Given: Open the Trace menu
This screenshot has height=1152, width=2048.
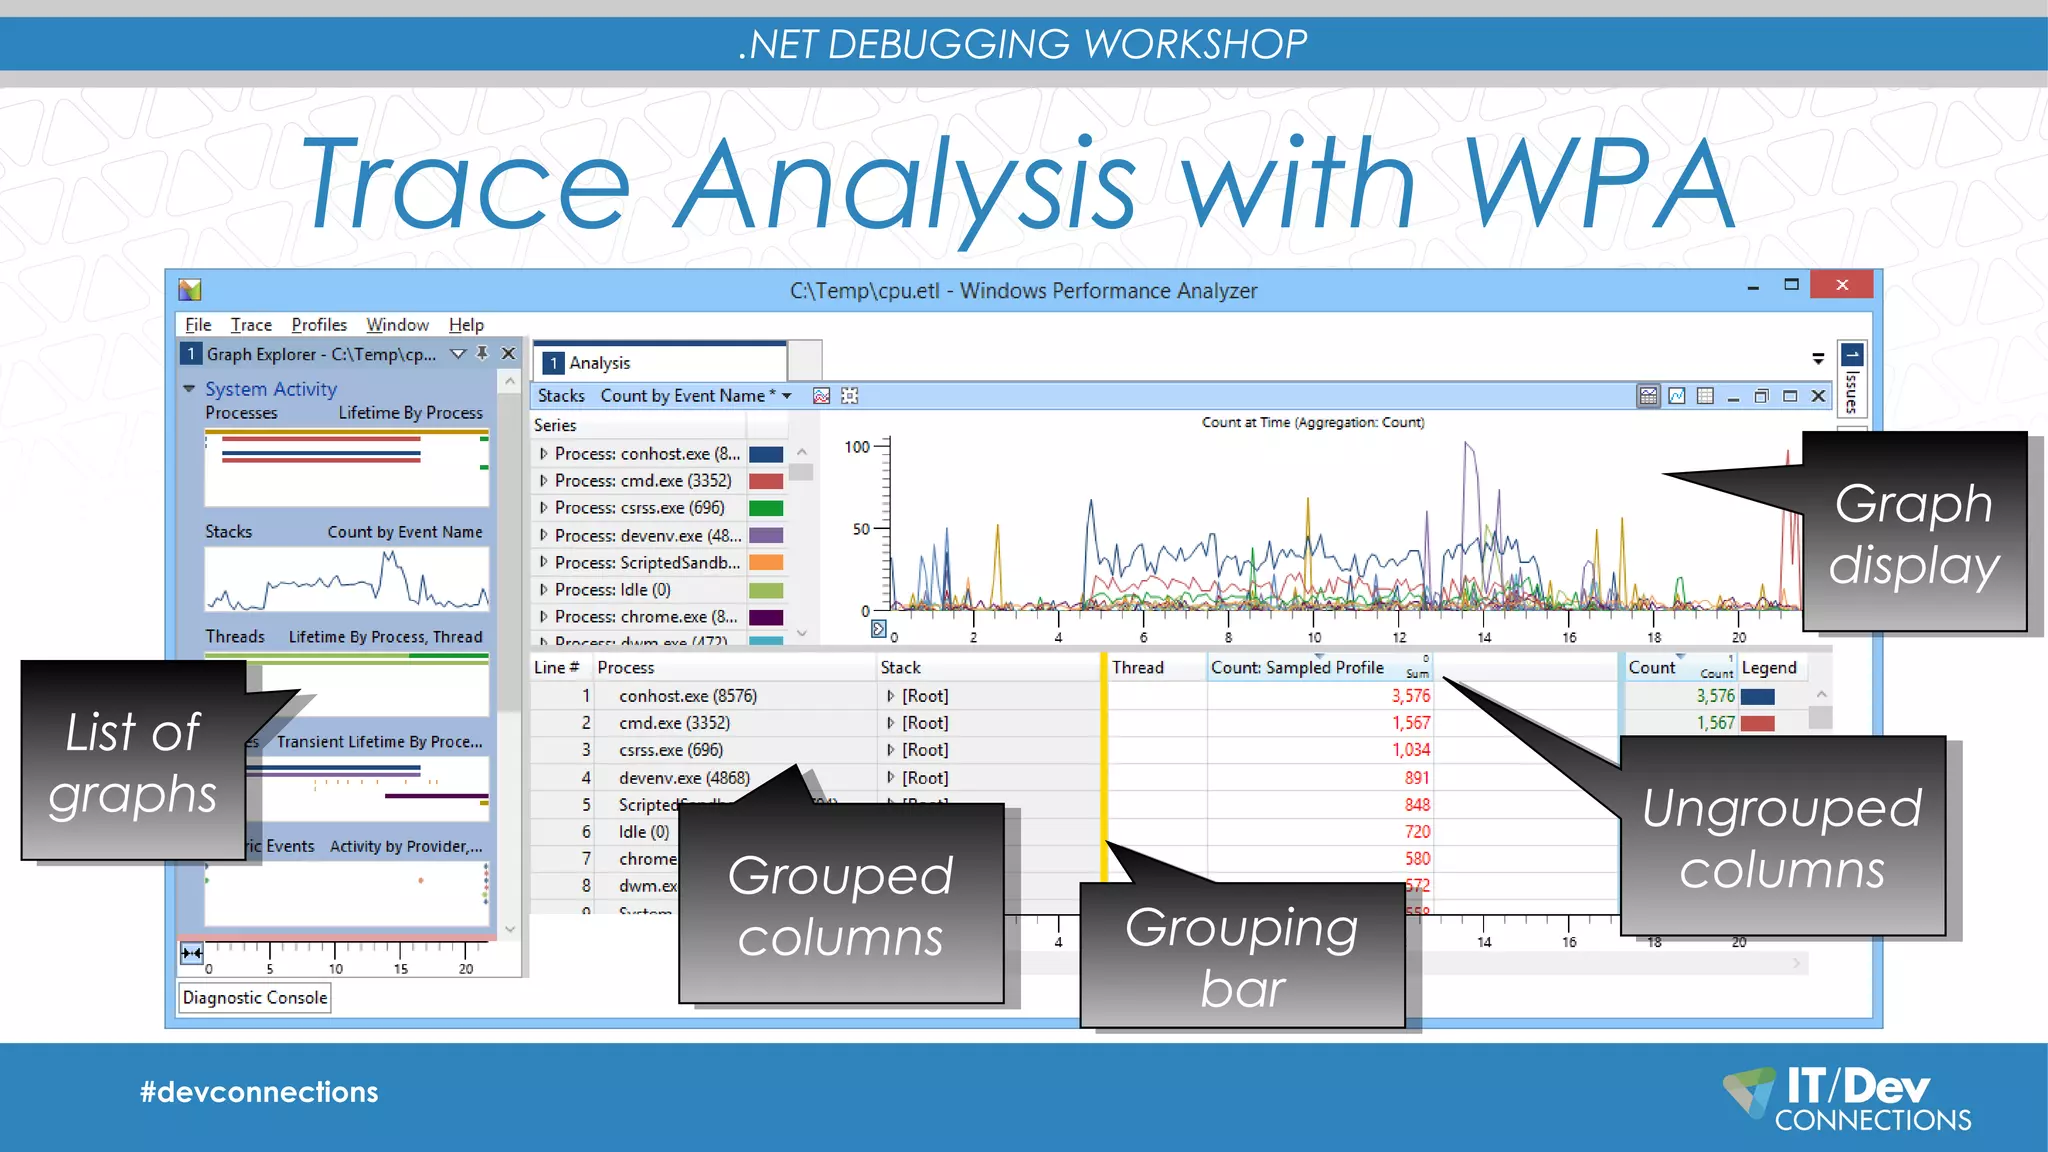Looking at the screenshot, I should tap(251, 325).
